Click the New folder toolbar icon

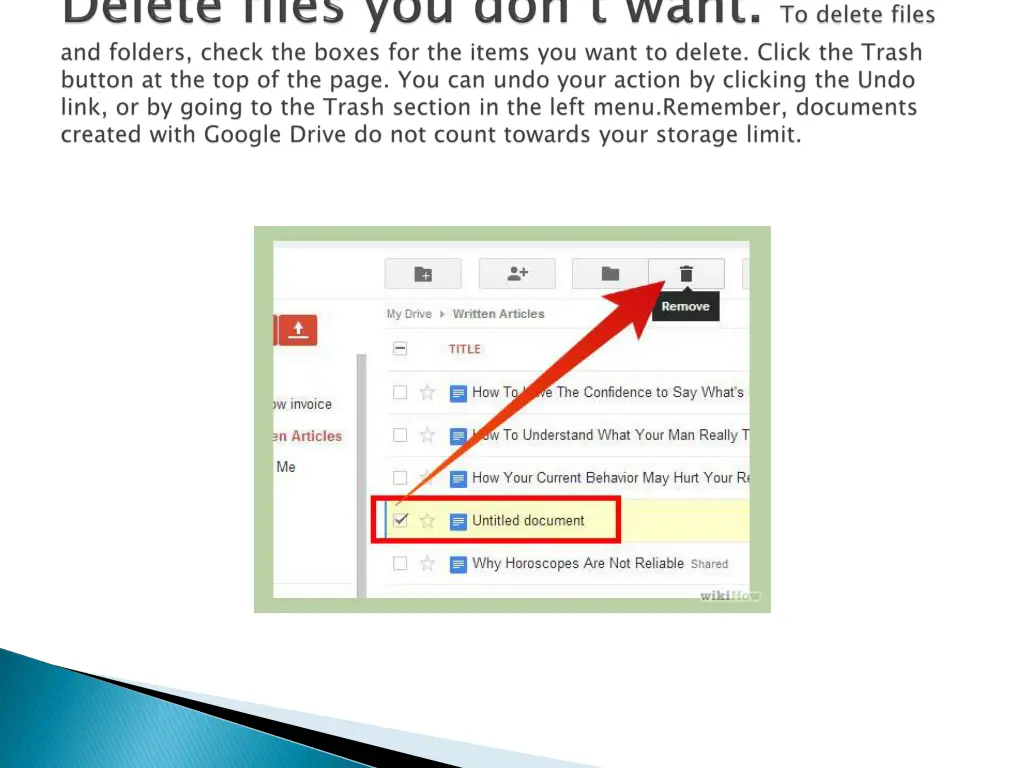coord(423,274)
